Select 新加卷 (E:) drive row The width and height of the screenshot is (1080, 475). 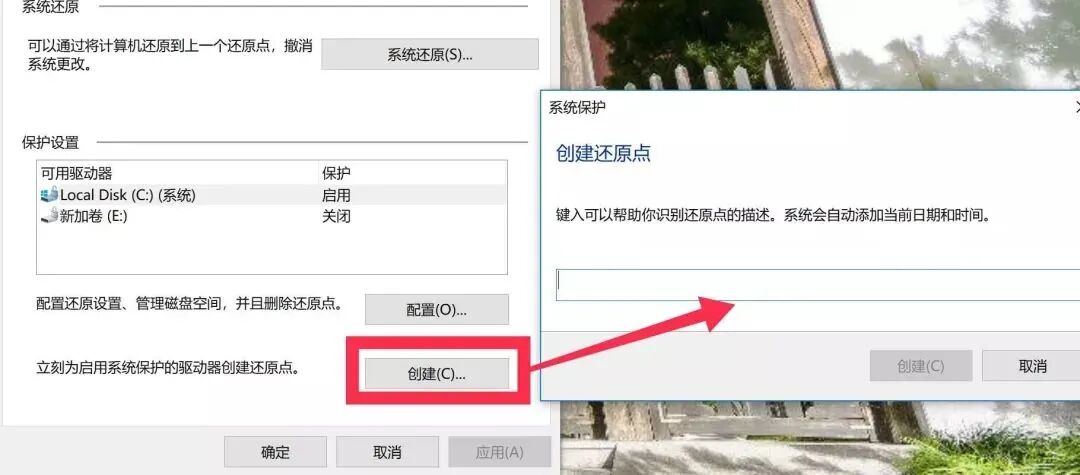(x=272, y=216)
